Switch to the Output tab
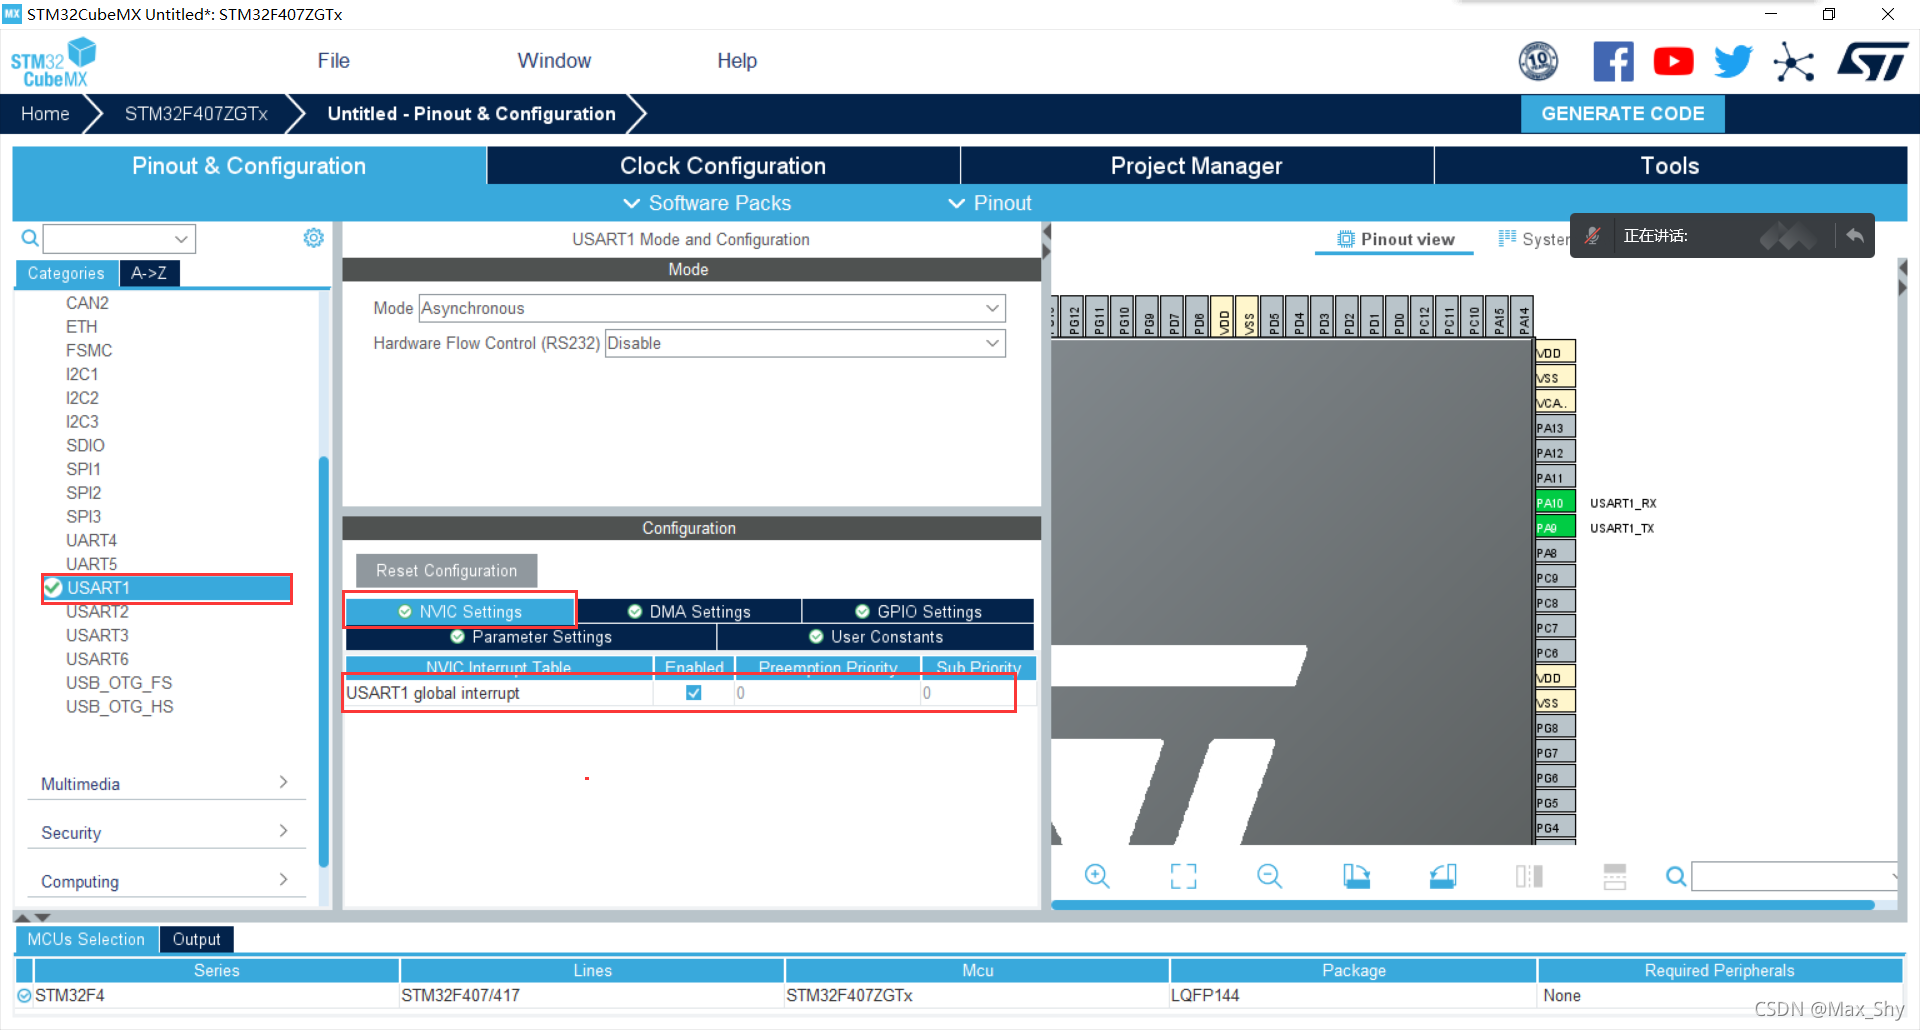Image resolution: width=1920 pixels, height=1030 pixels. [x=196, y=940]
